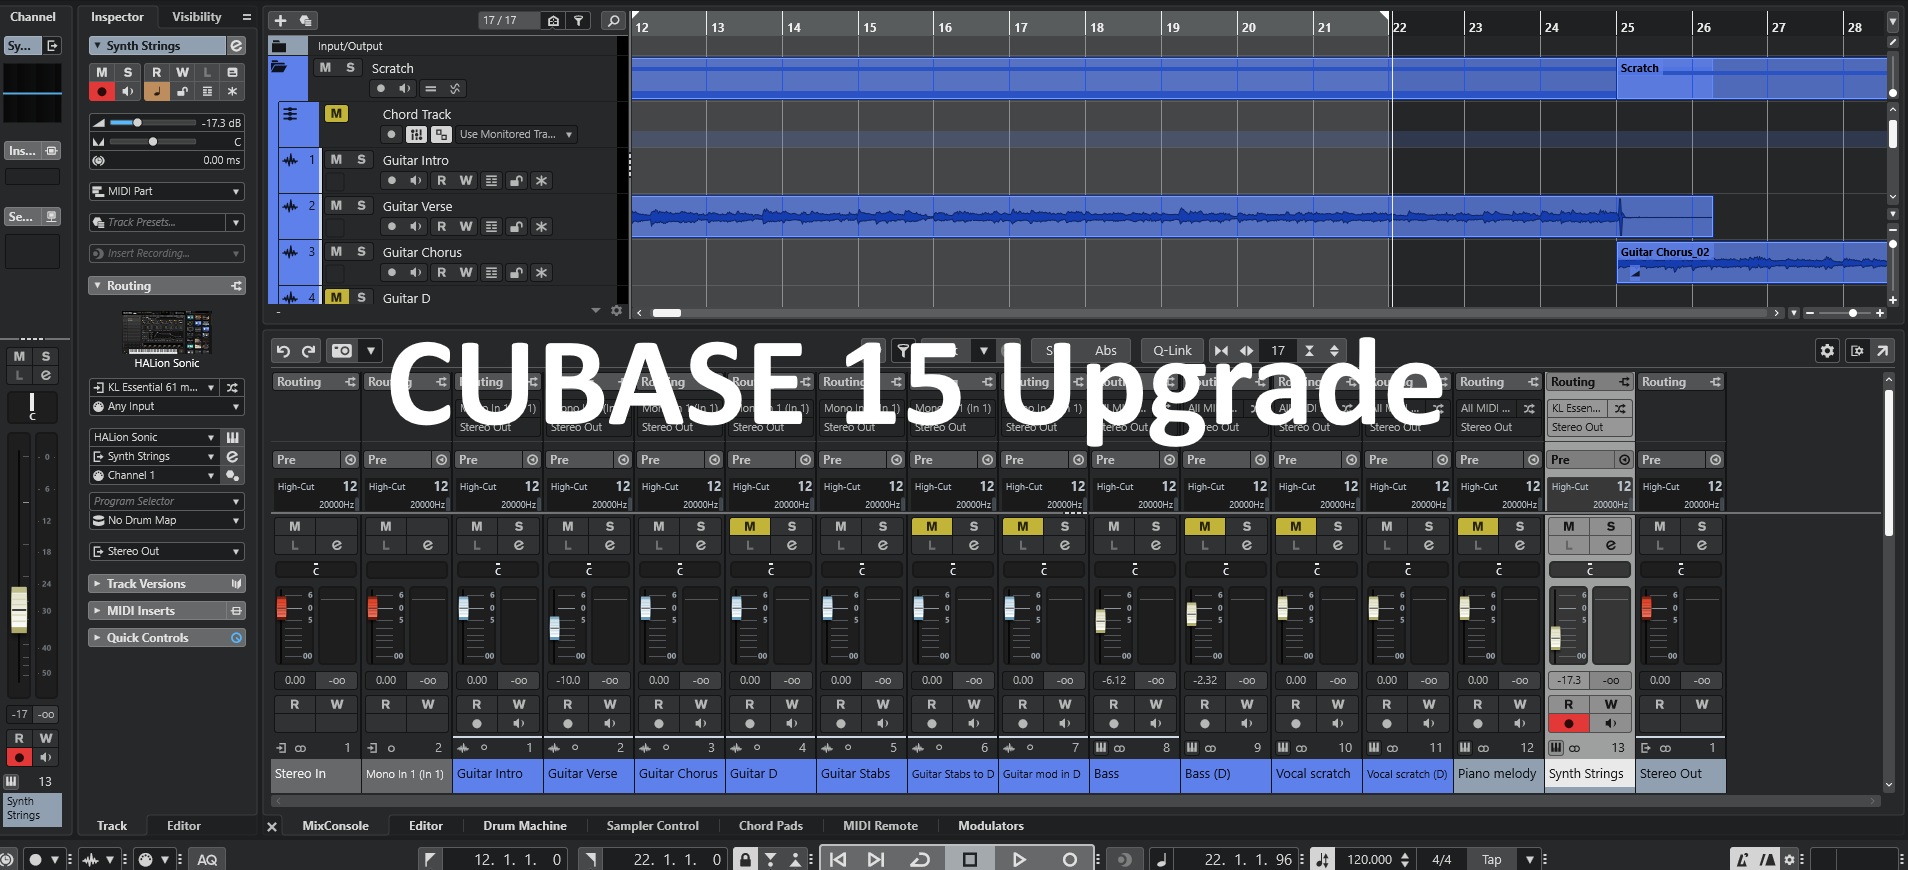Click the MixConsole snapshot camera icon
The width and height of the screenshot is (1908, 870).
click(x=342, y=351)
